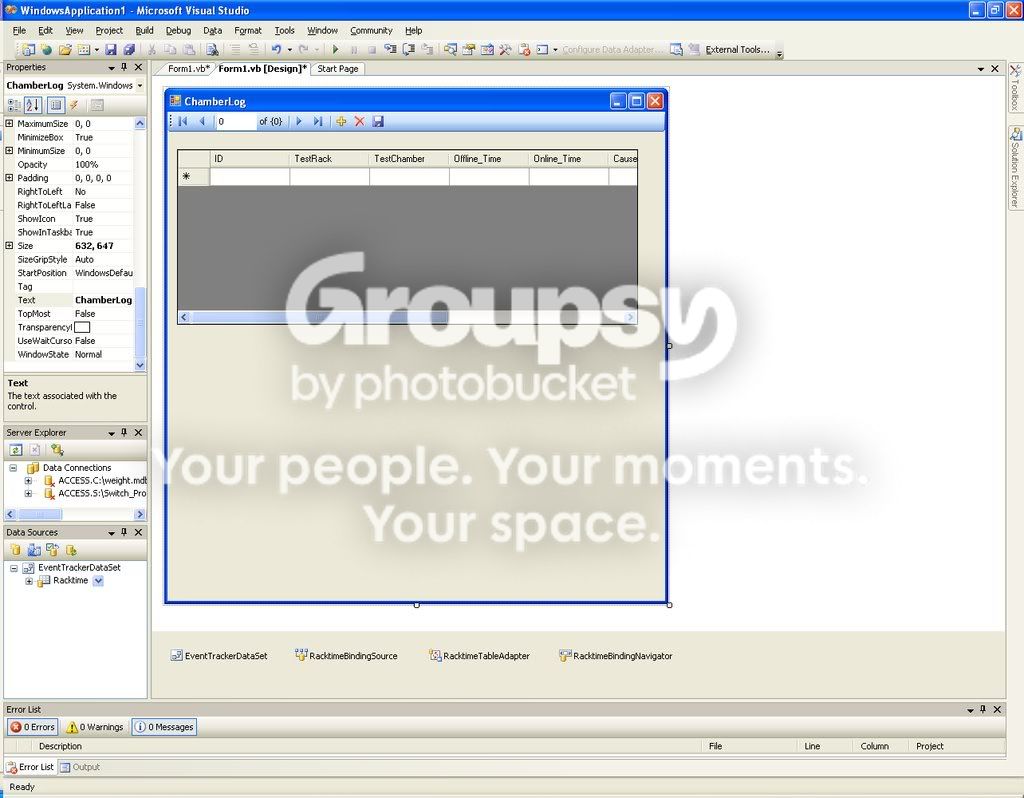The width and height of the screenshot is (1024, 798).
Task: Open the Community menu
Action: (x=371, y=31)
